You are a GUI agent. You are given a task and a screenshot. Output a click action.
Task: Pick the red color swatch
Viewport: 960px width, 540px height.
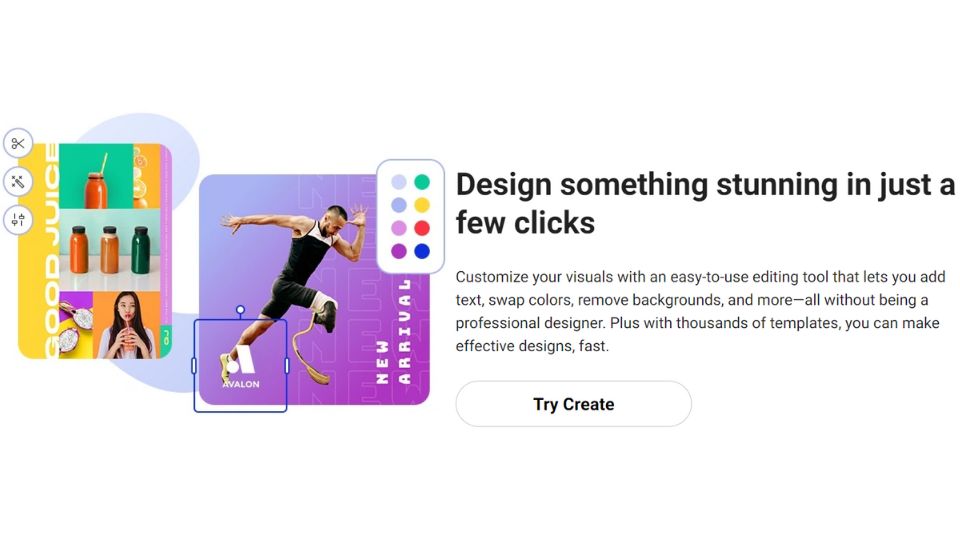click(x=422, y=228)
